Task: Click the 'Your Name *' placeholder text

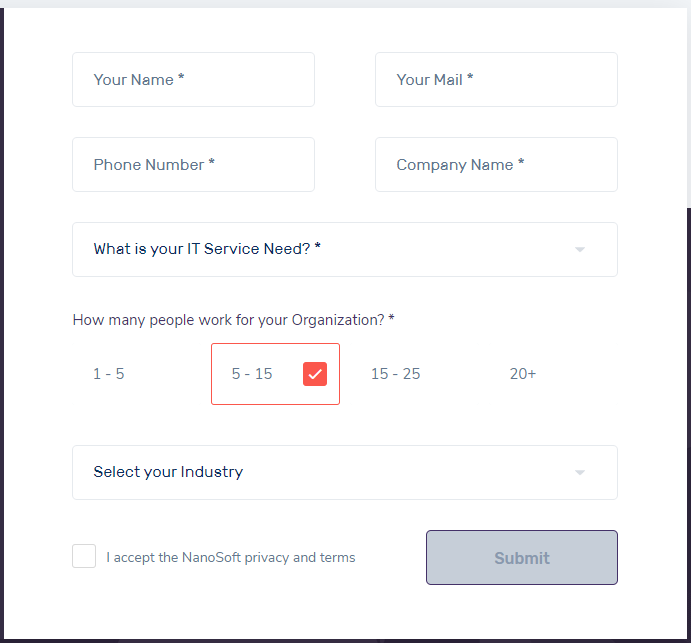Action: click(139, 80)
